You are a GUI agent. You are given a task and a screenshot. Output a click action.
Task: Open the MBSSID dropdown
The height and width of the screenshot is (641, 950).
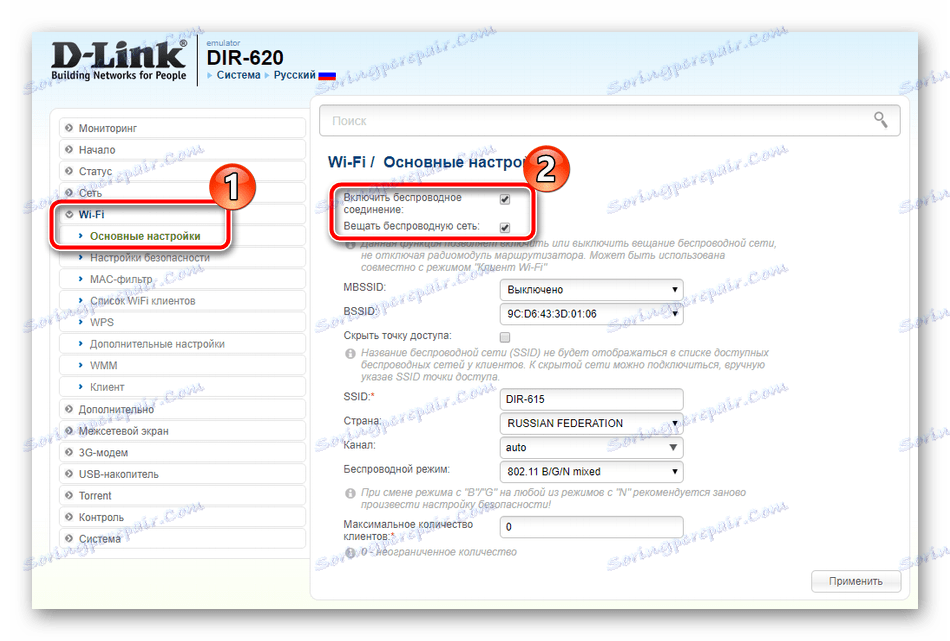[591, 290]
